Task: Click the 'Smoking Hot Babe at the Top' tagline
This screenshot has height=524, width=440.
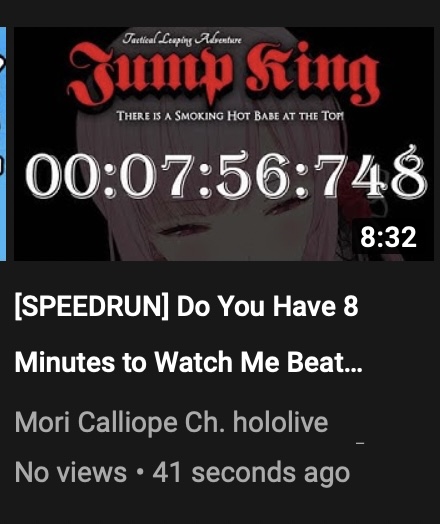Action: pos(230,116)
